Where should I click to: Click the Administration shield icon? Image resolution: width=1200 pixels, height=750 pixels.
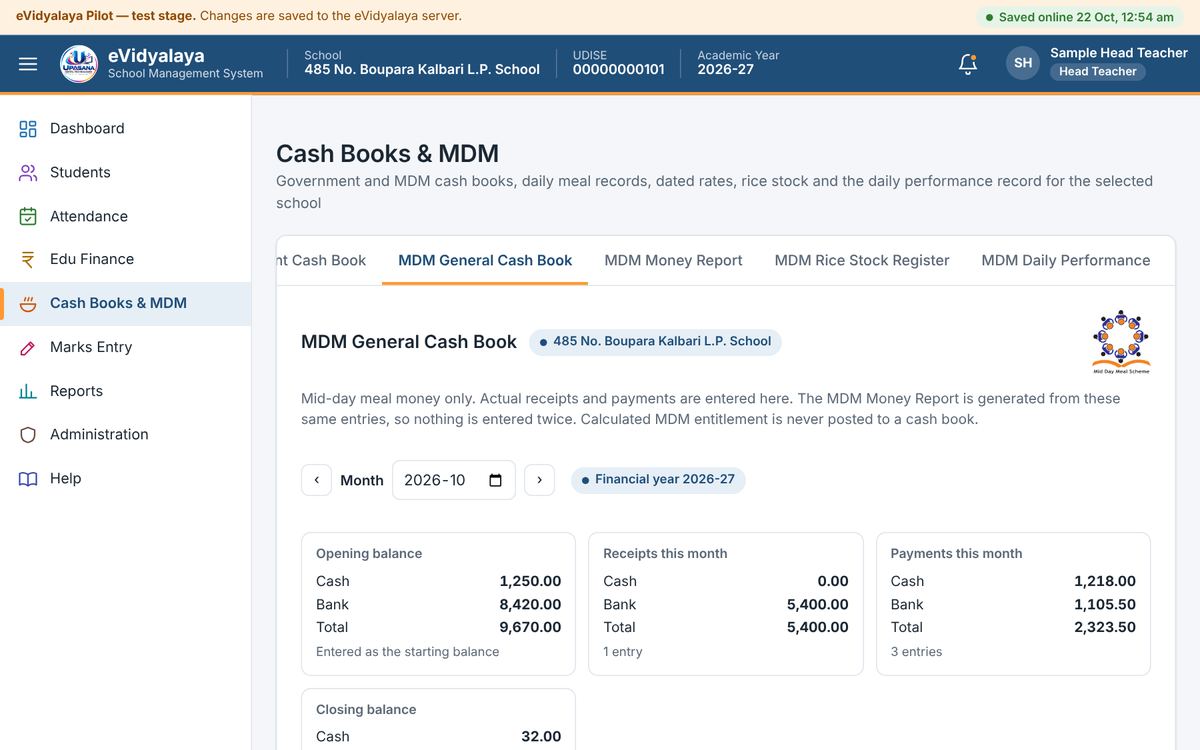tap(28, 434)
